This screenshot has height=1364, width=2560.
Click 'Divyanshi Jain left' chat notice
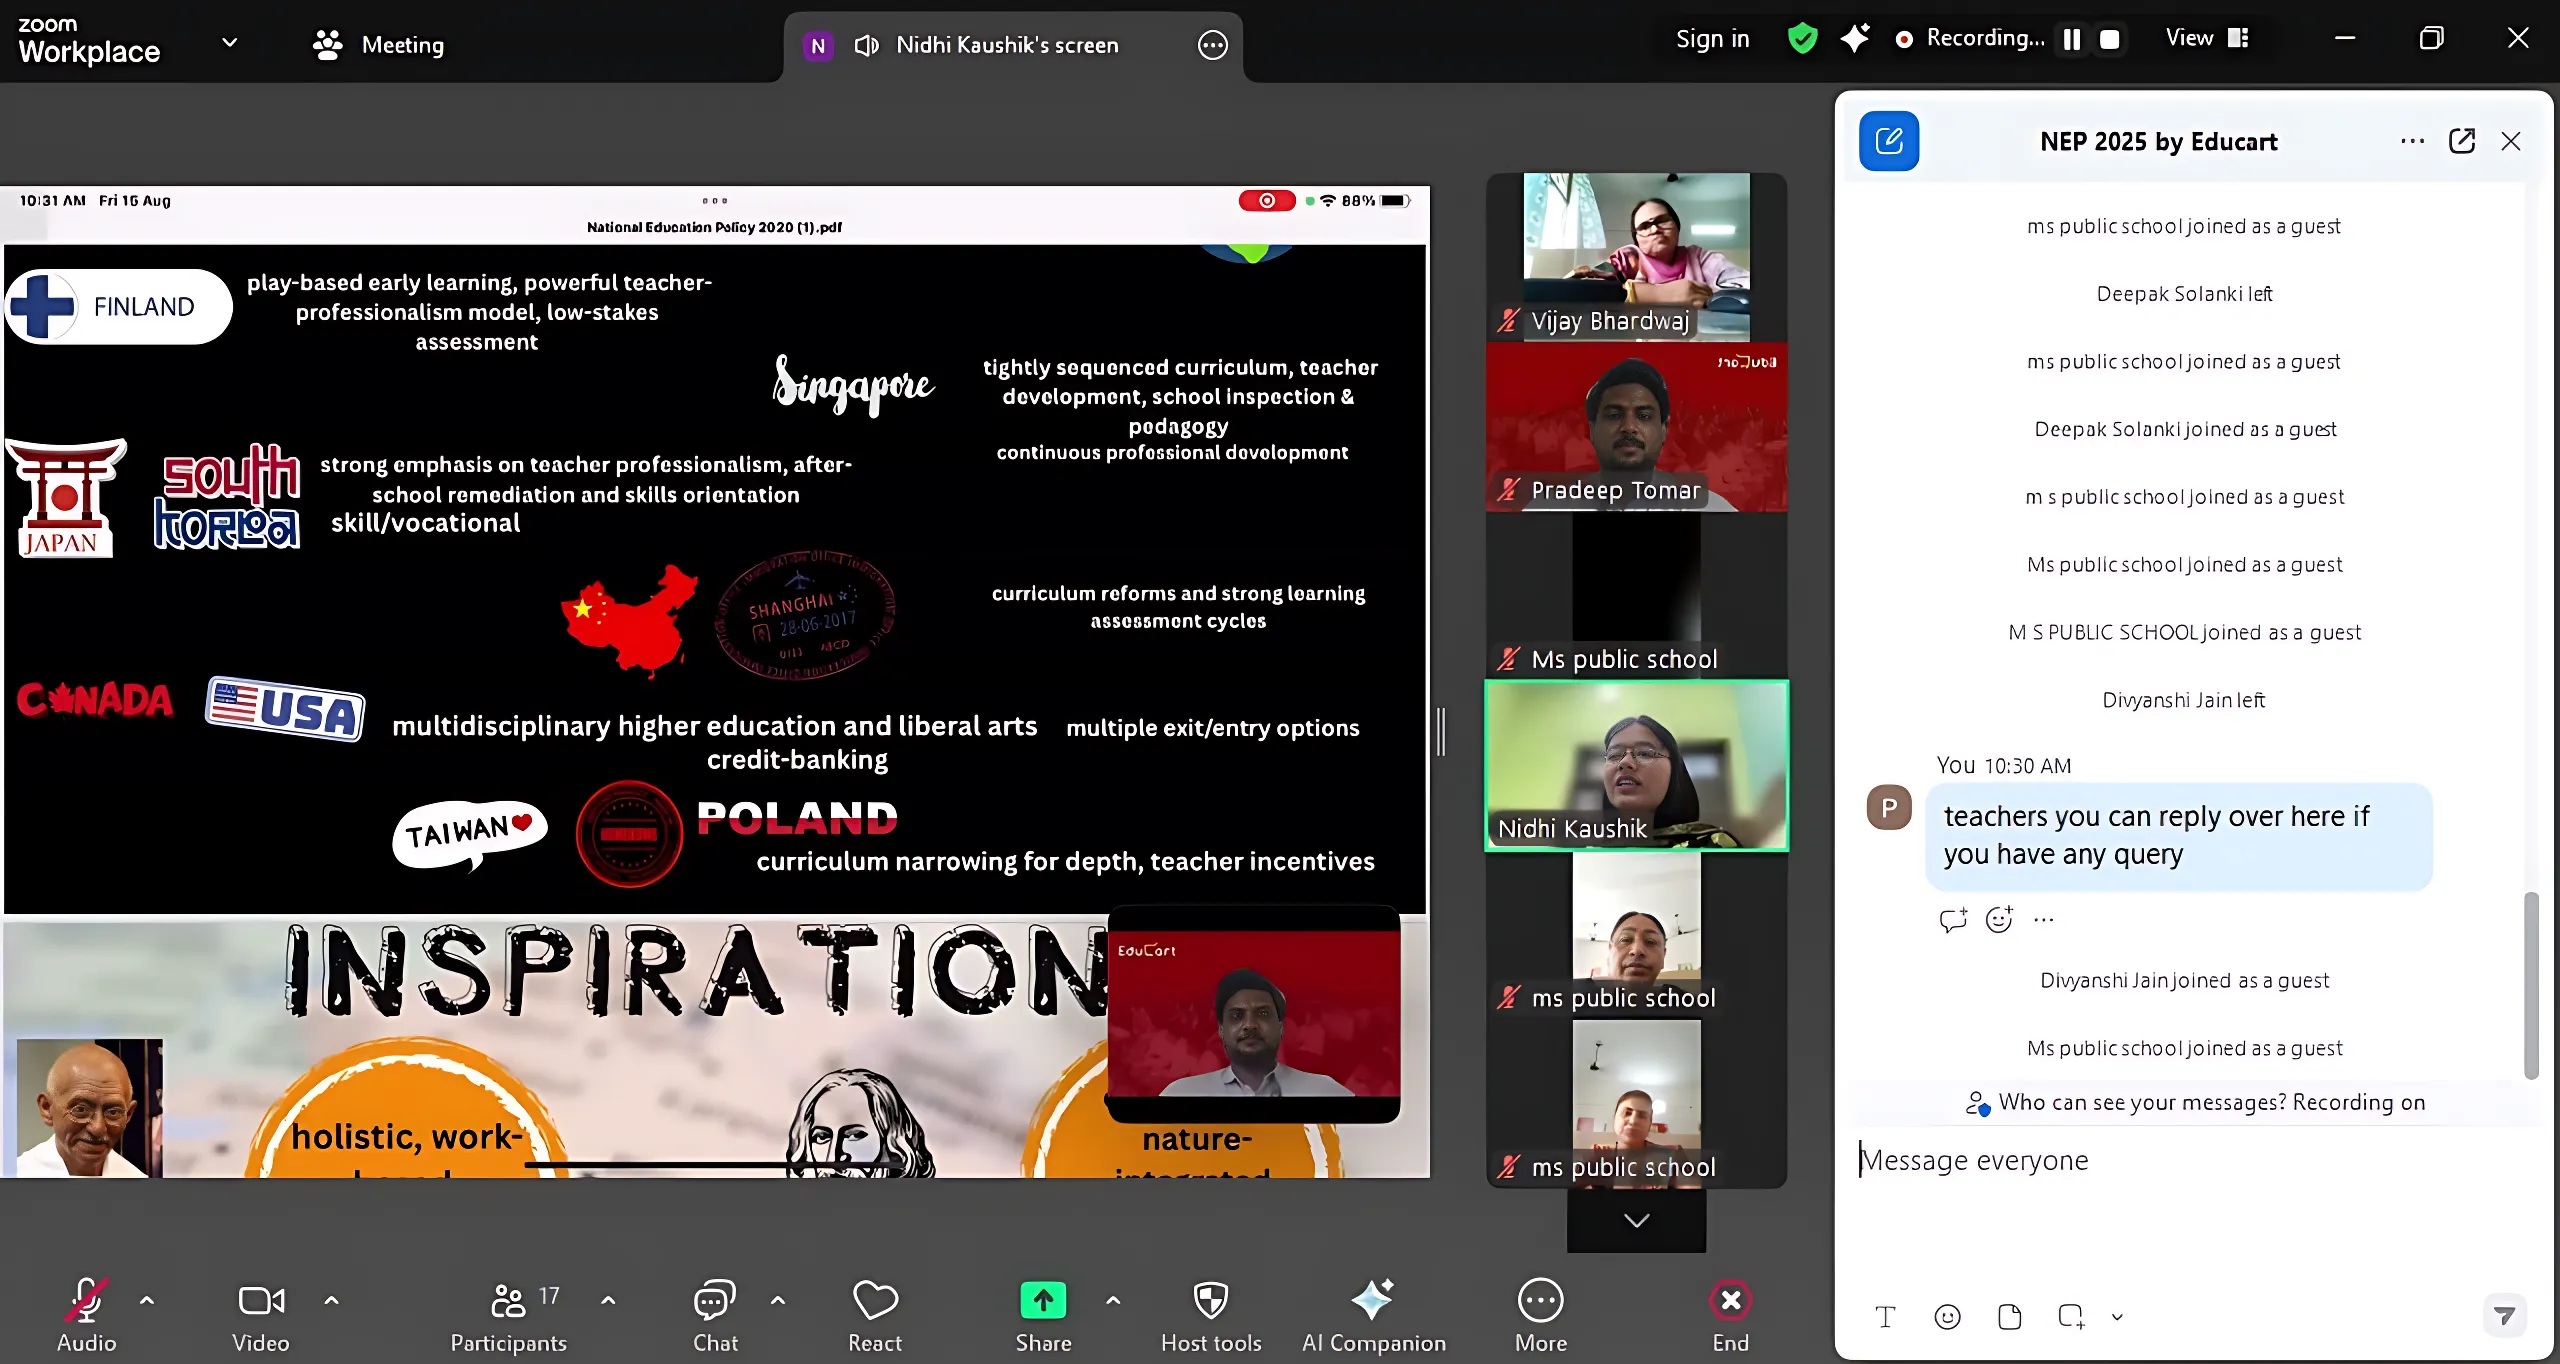2184,700
